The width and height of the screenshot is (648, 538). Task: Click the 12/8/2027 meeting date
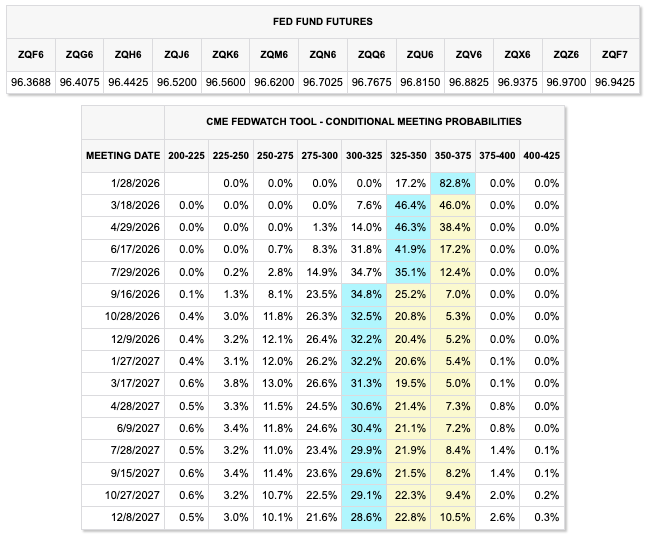[135, 517]
